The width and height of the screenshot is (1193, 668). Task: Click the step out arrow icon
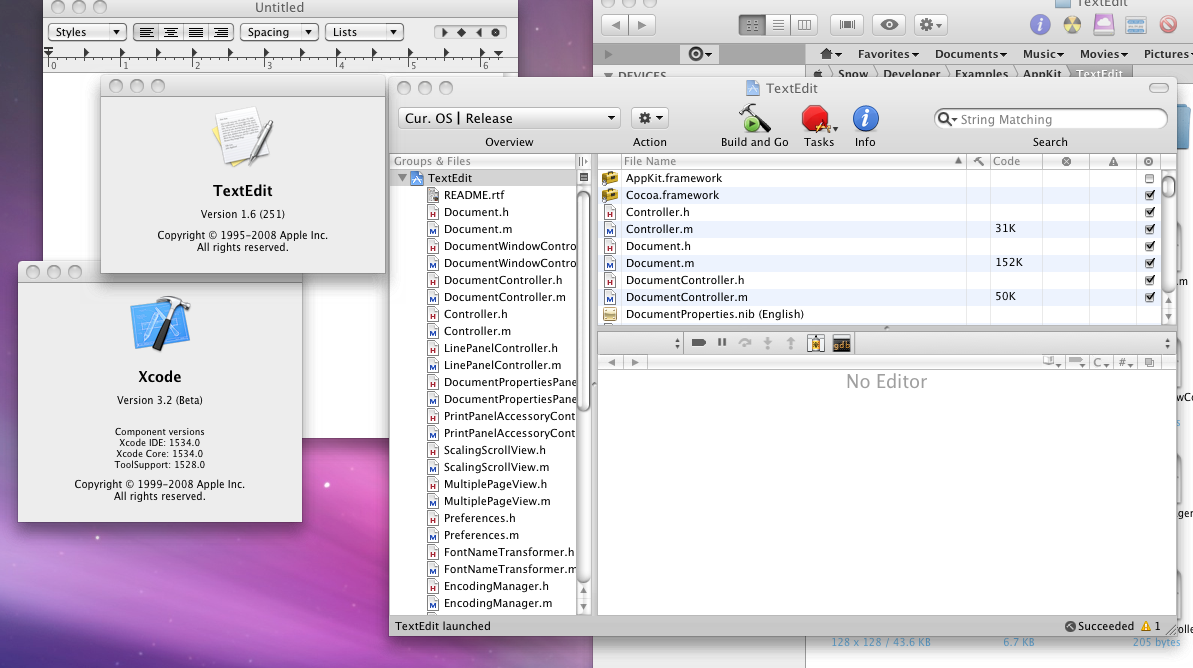[x=791, y=343]
